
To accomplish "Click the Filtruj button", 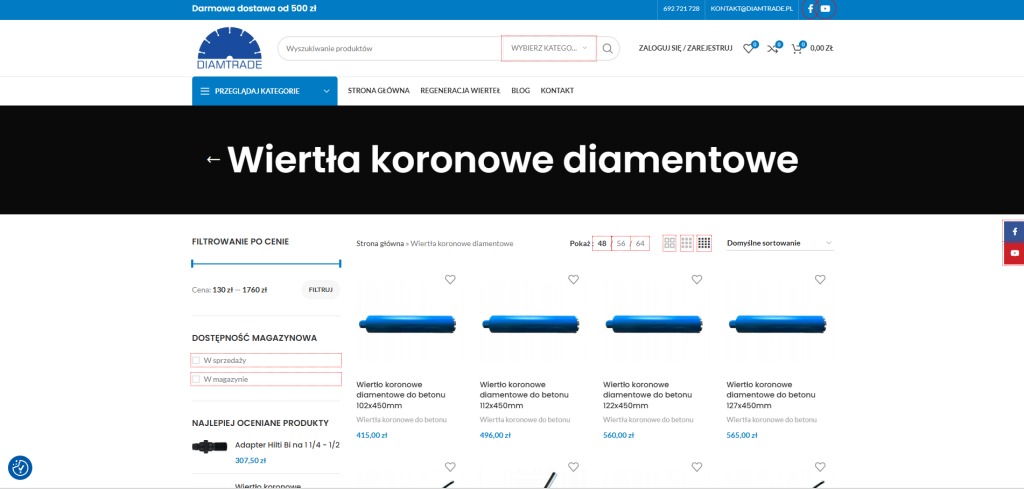I will click(x=321, y=289).
